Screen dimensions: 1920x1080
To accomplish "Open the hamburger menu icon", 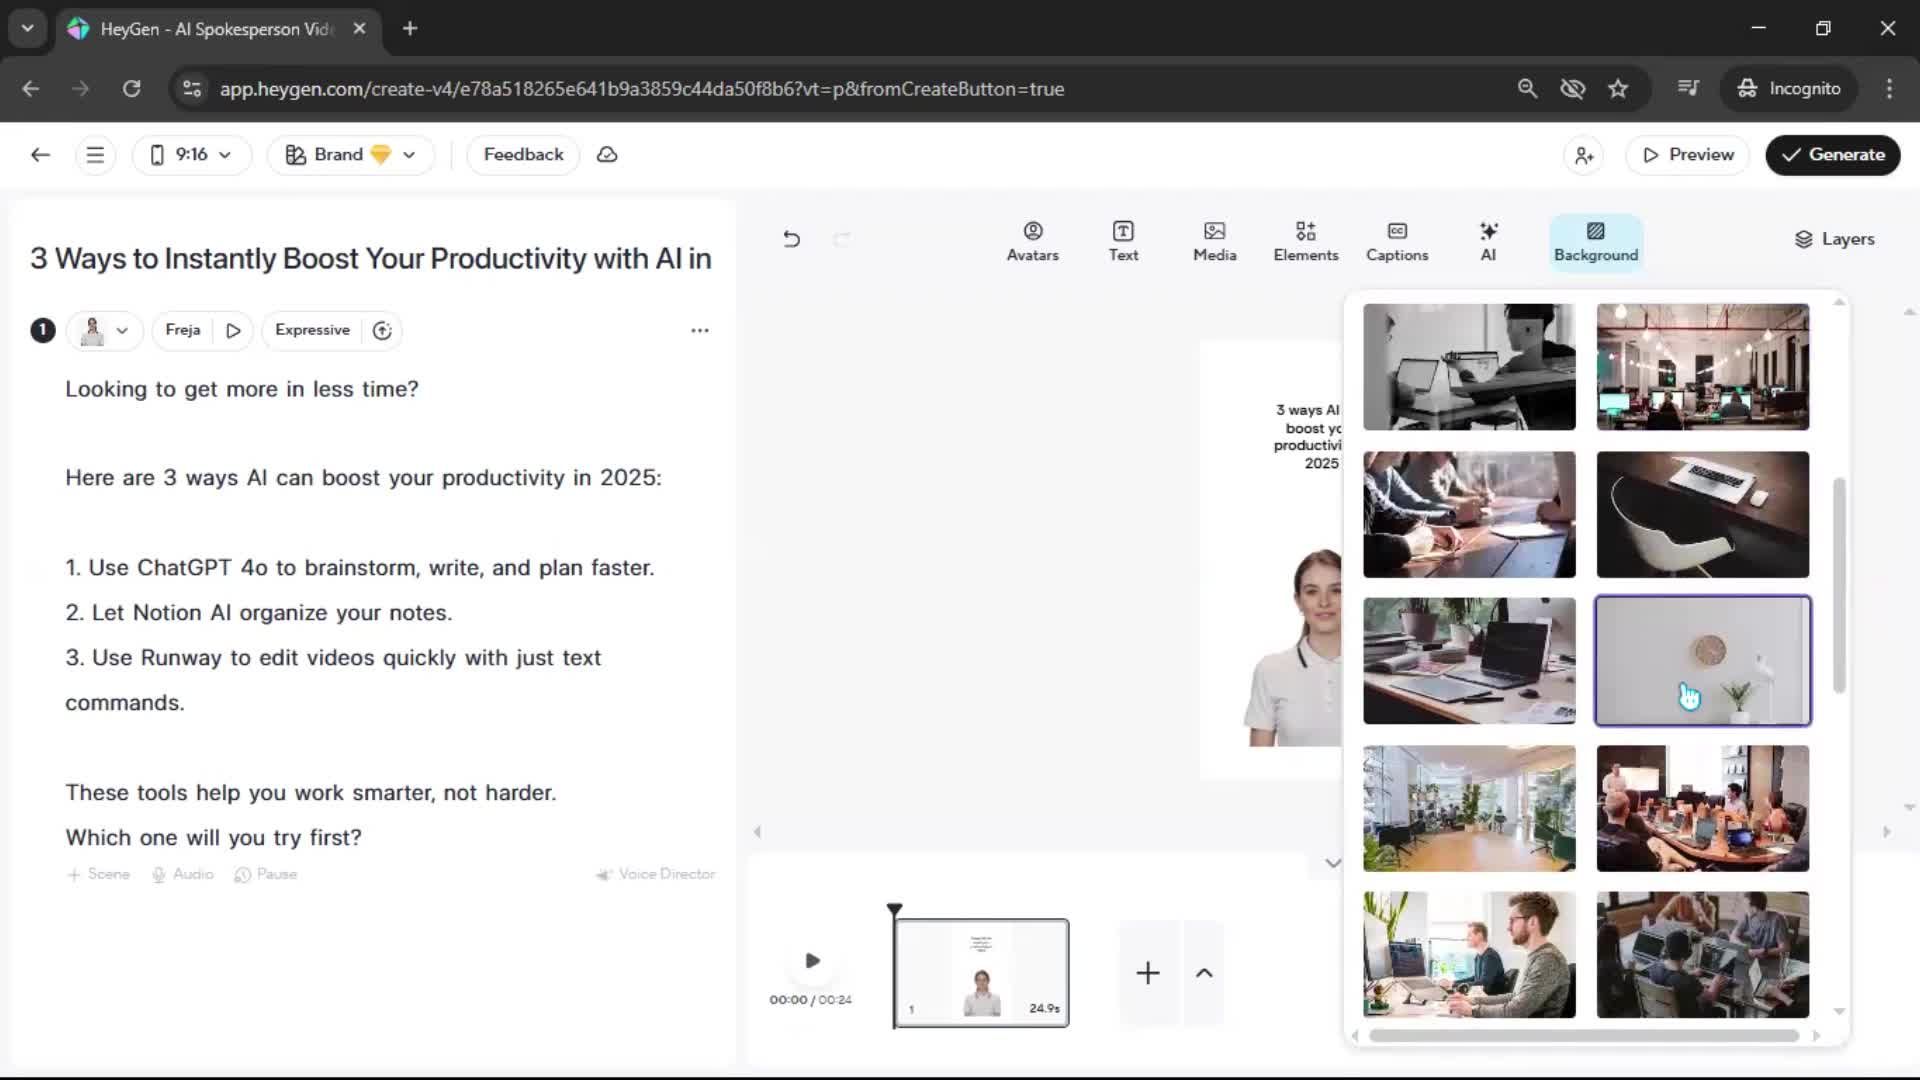I will 95,155.
